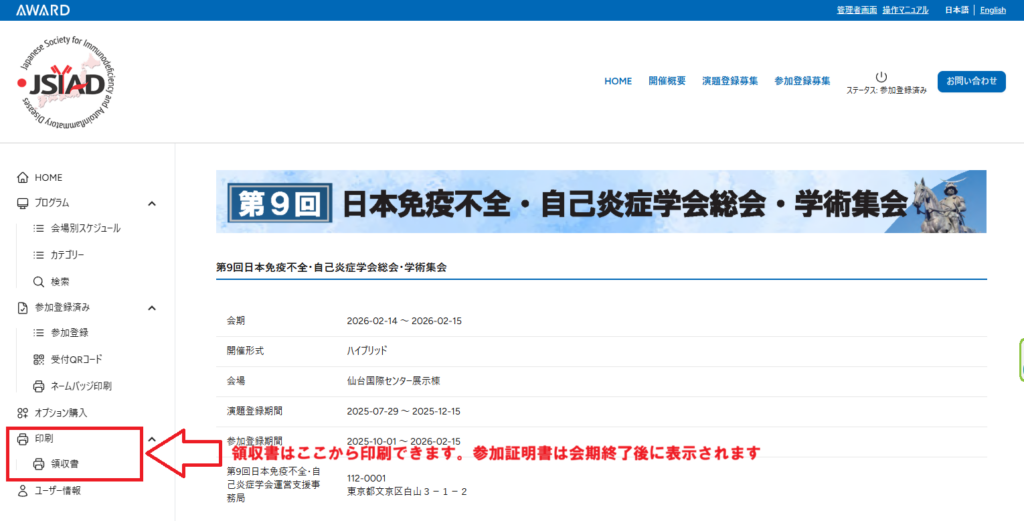Click the QR code icon beside 受付QRコード
This screenshot has height=521, width=1024.
click(x=39, y=359)
